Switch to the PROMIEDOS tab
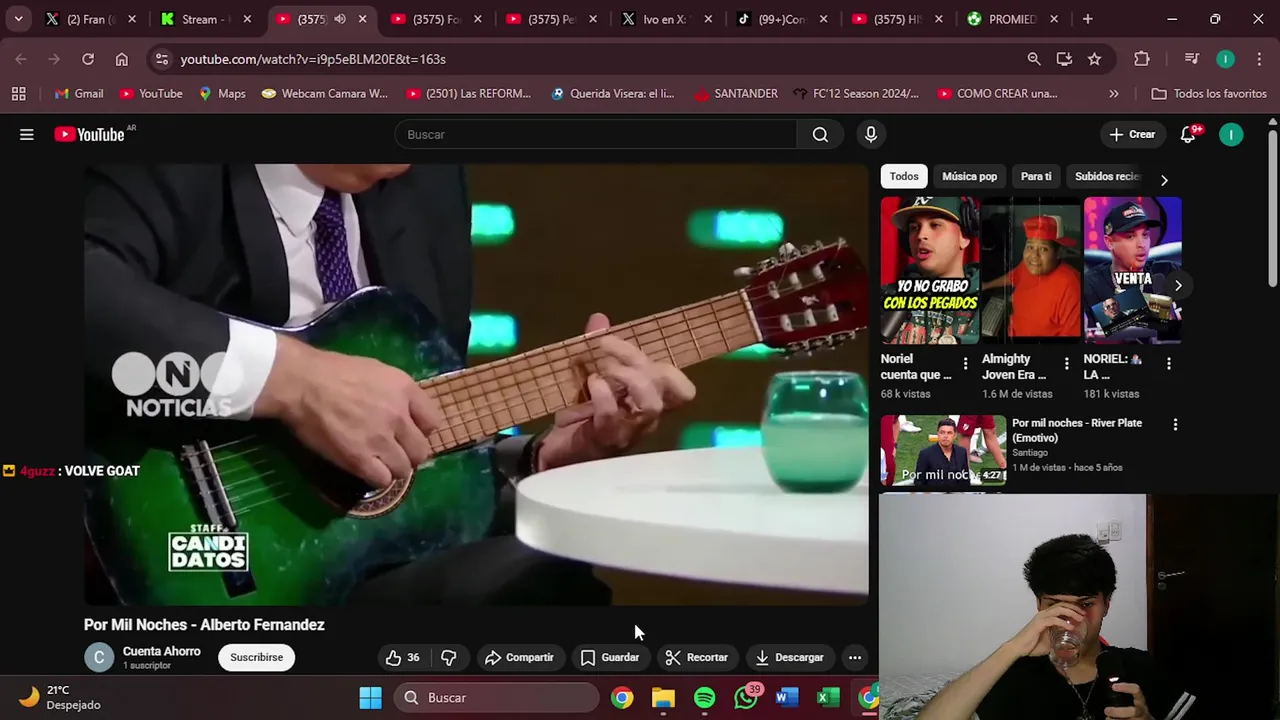Screen dimensions: 1280x720 click(x=1011, y=19)
